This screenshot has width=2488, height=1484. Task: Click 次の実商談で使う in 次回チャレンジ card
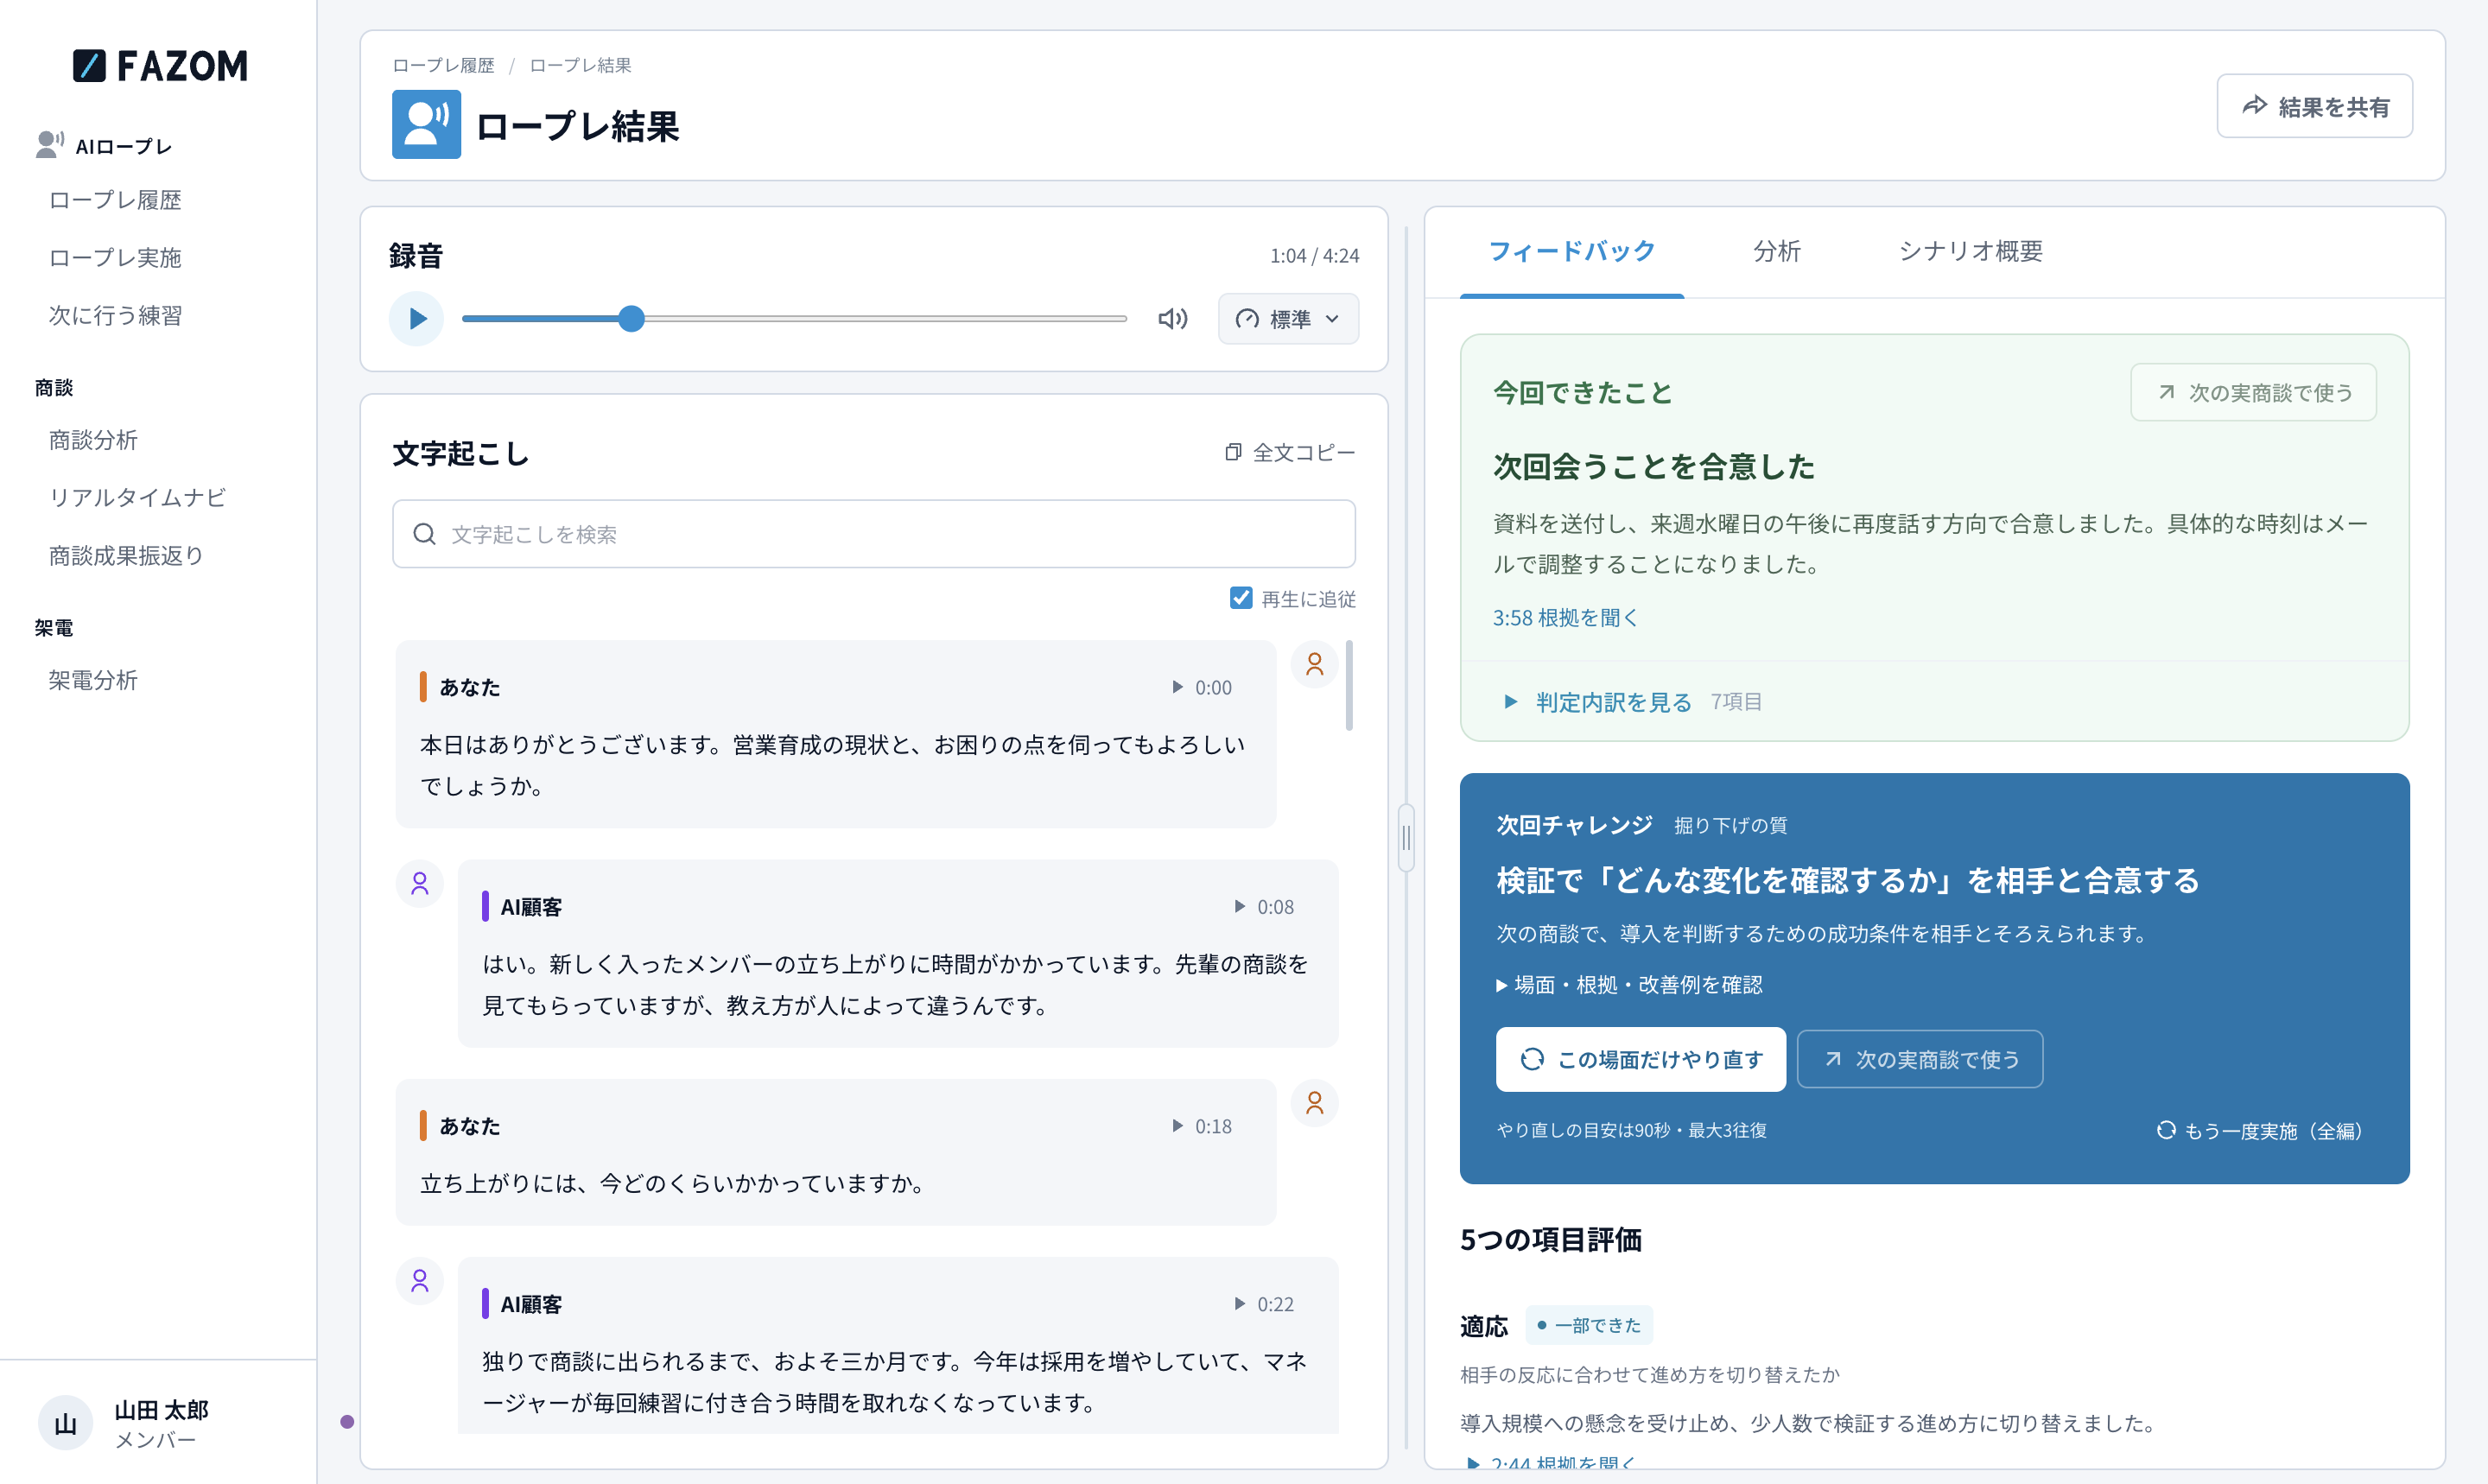1920,1059
